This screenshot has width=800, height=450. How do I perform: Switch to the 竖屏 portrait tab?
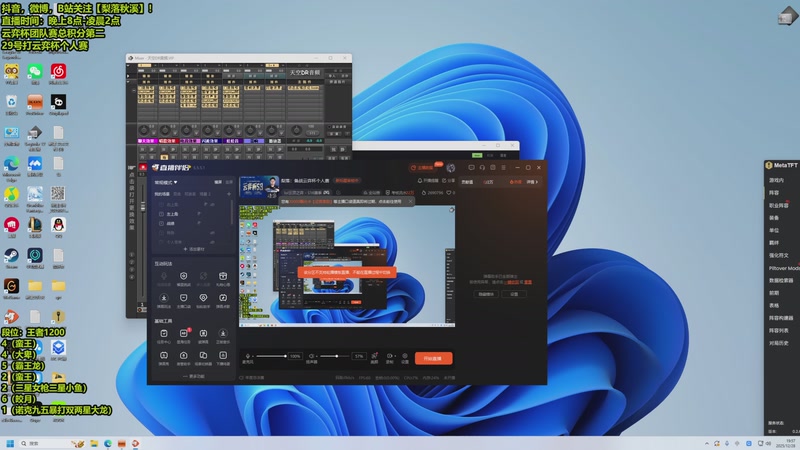pos(229,182)
